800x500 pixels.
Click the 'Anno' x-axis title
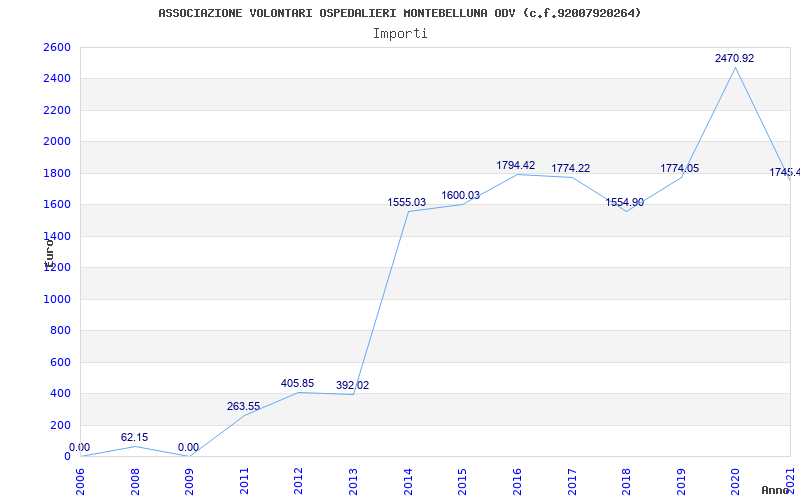[776, 490]
